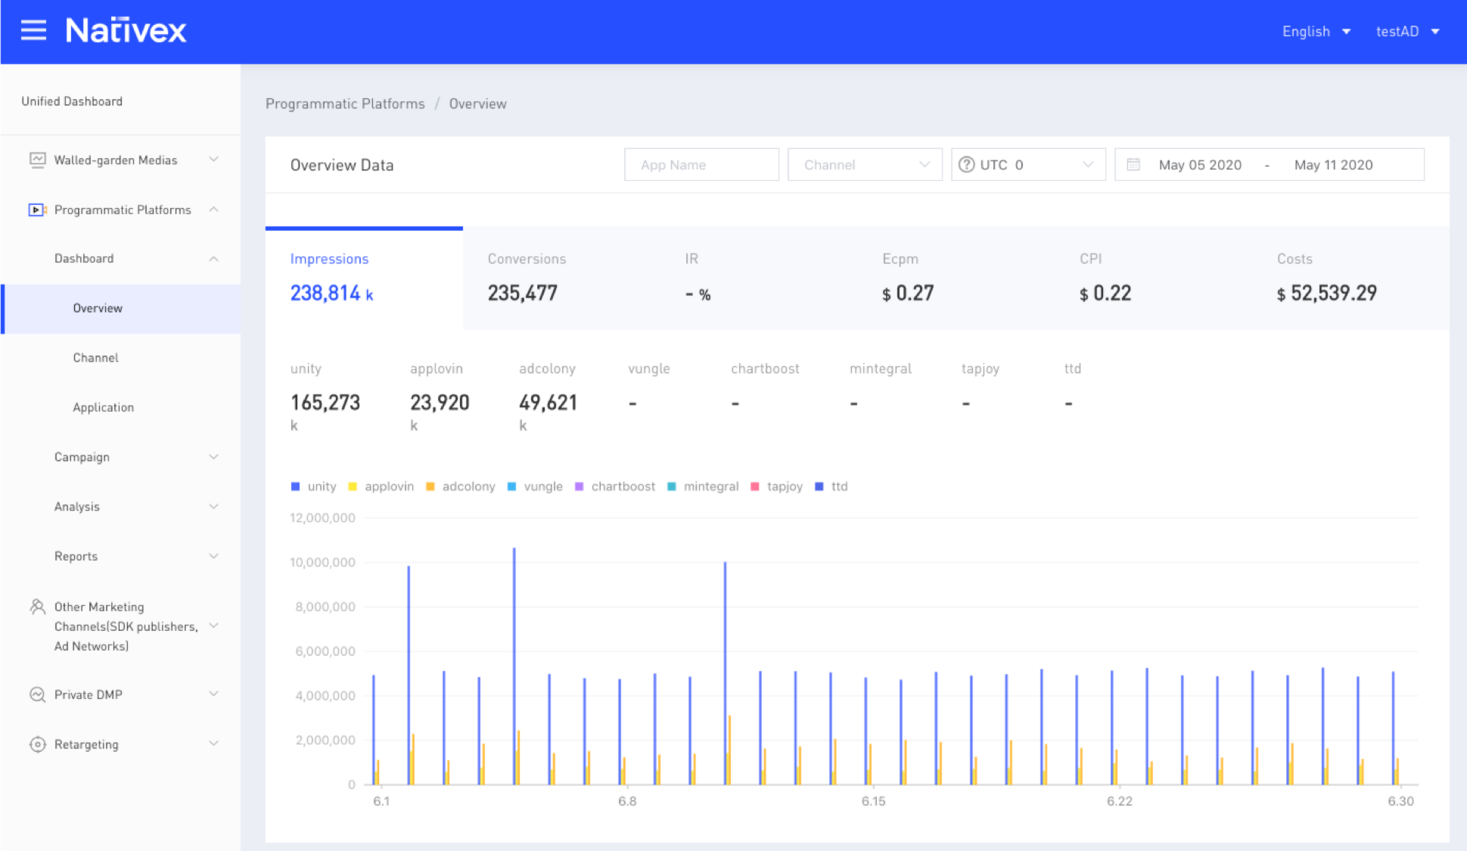Select the Impressions tab
The height and width of the screenshot is (851, 1467).
[330, 258]
